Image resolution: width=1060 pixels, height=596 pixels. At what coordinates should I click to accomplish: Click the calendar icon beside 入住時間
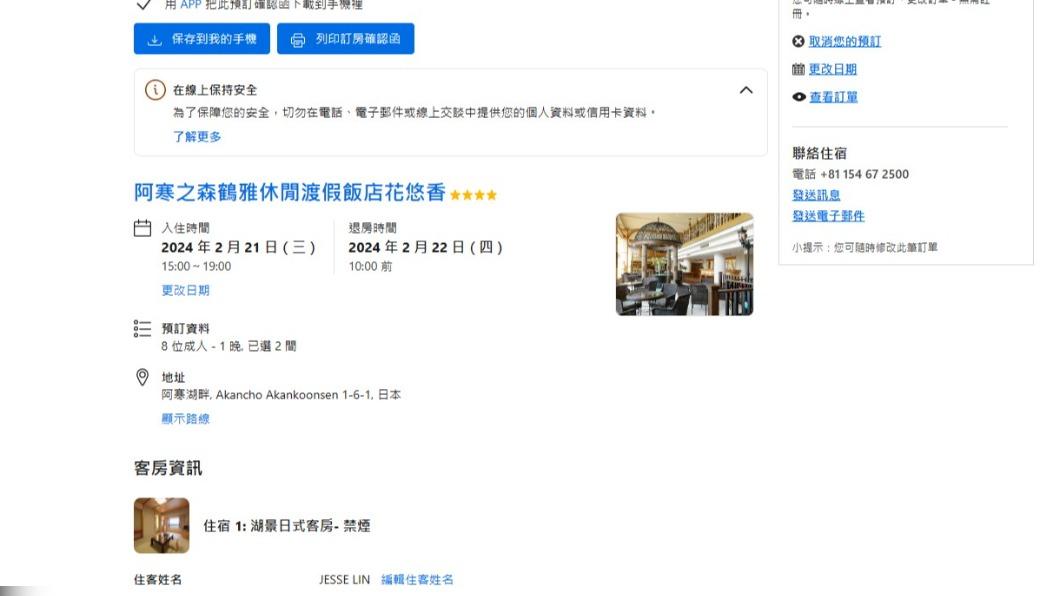(142, 228)
